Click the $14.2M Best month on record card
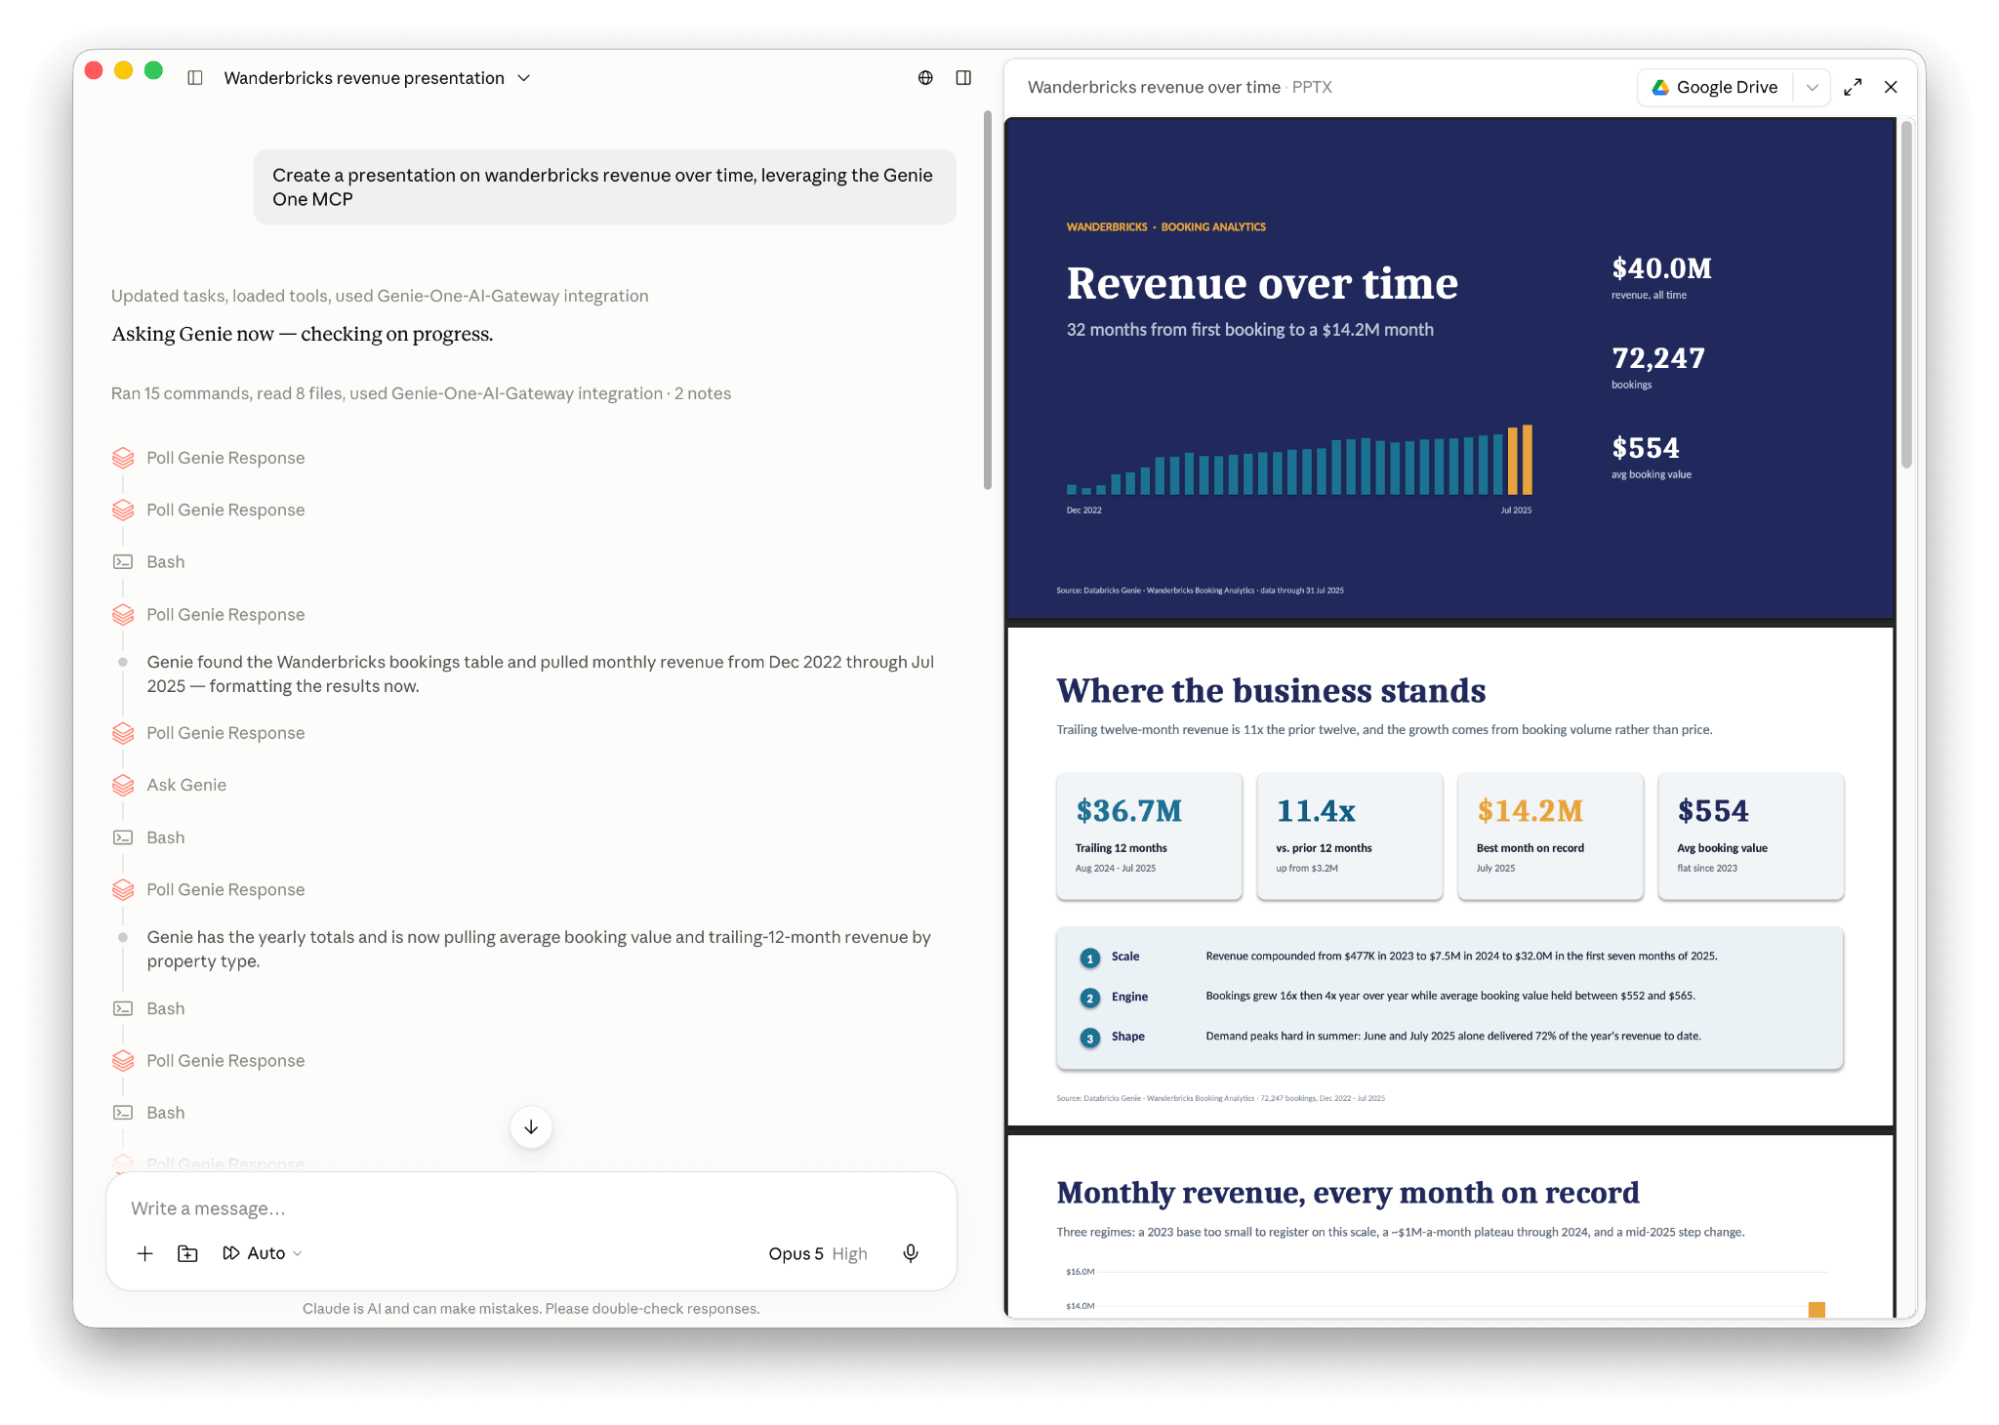The height and width of the screenshot is (1425, 1999). click(x=1550, y=836)
